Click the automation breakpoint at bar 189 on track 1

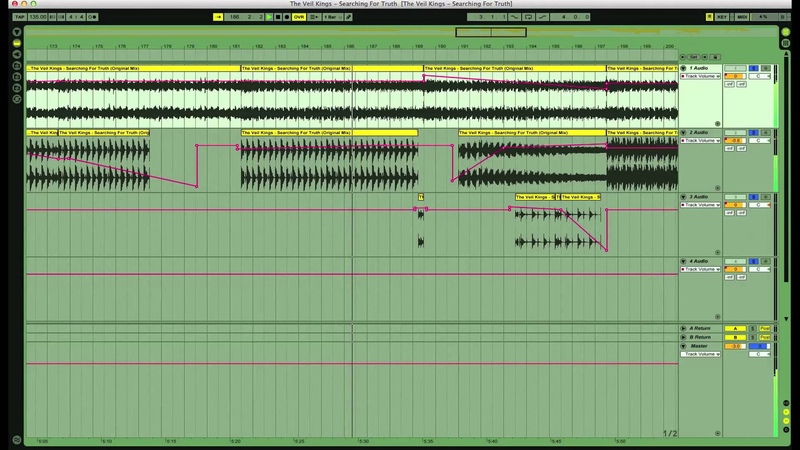pos(423,76)
